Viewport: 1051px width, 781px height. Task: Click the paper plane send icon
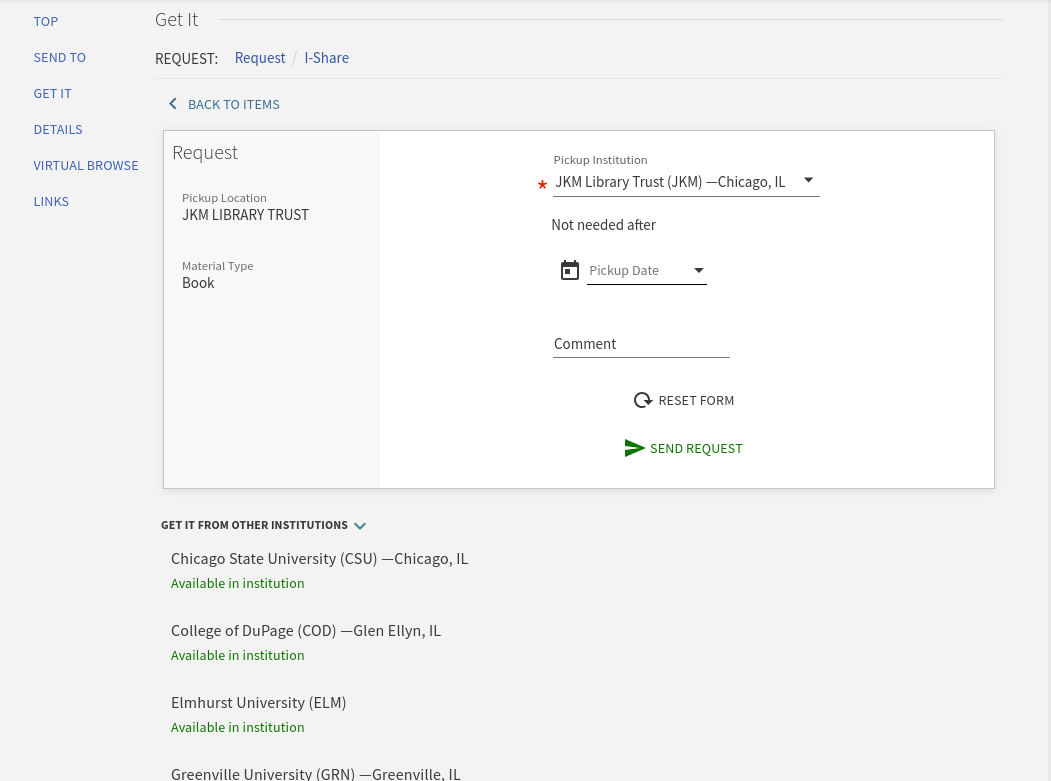coord(635,448)
